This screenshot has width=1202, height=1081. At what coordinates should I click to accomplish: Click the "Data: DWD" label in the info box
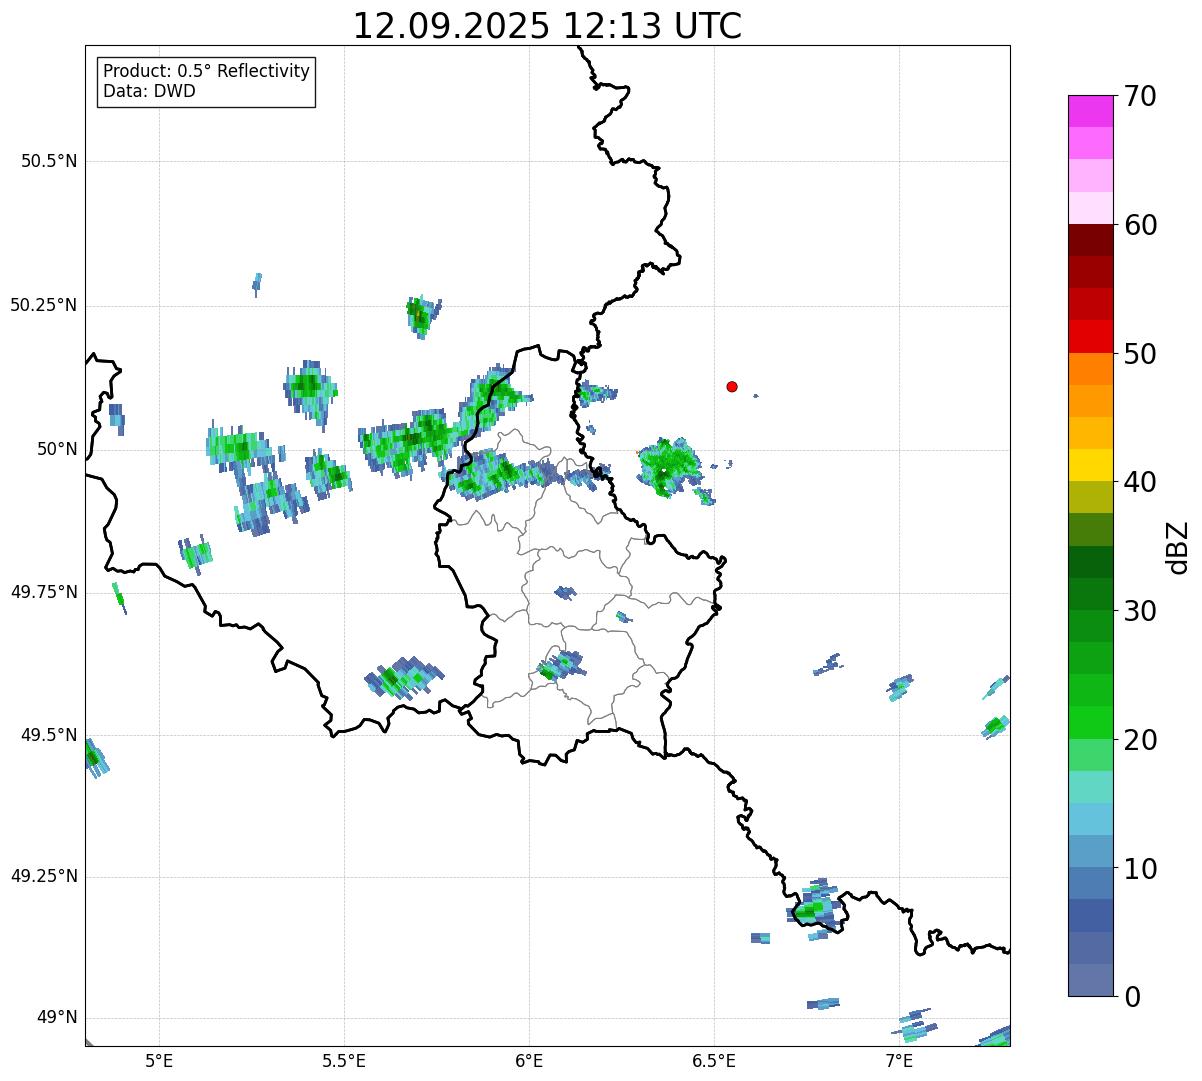(x=149, y=92)
